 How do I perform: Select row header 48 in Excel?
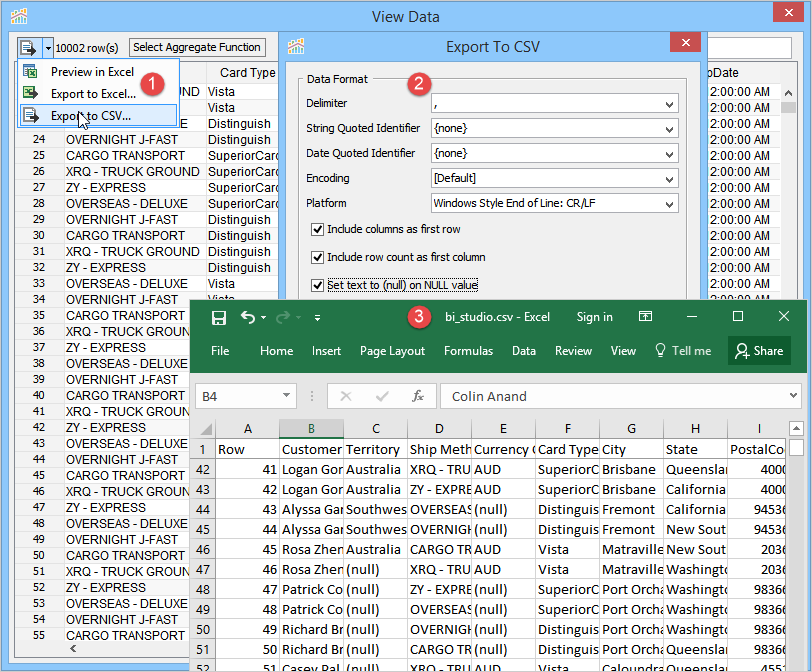click(202, 590)
